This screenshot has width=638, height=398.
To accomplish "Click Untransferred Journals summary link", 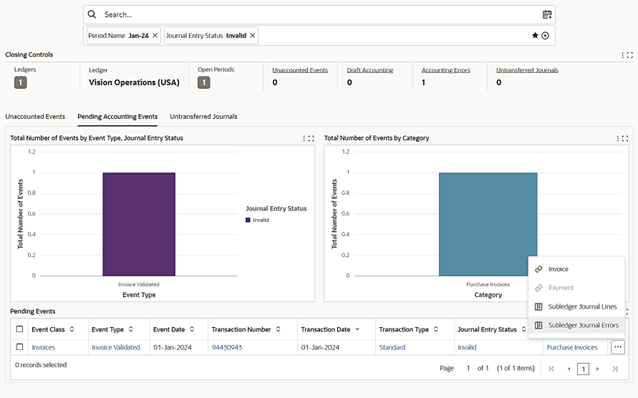I will 527,70.
